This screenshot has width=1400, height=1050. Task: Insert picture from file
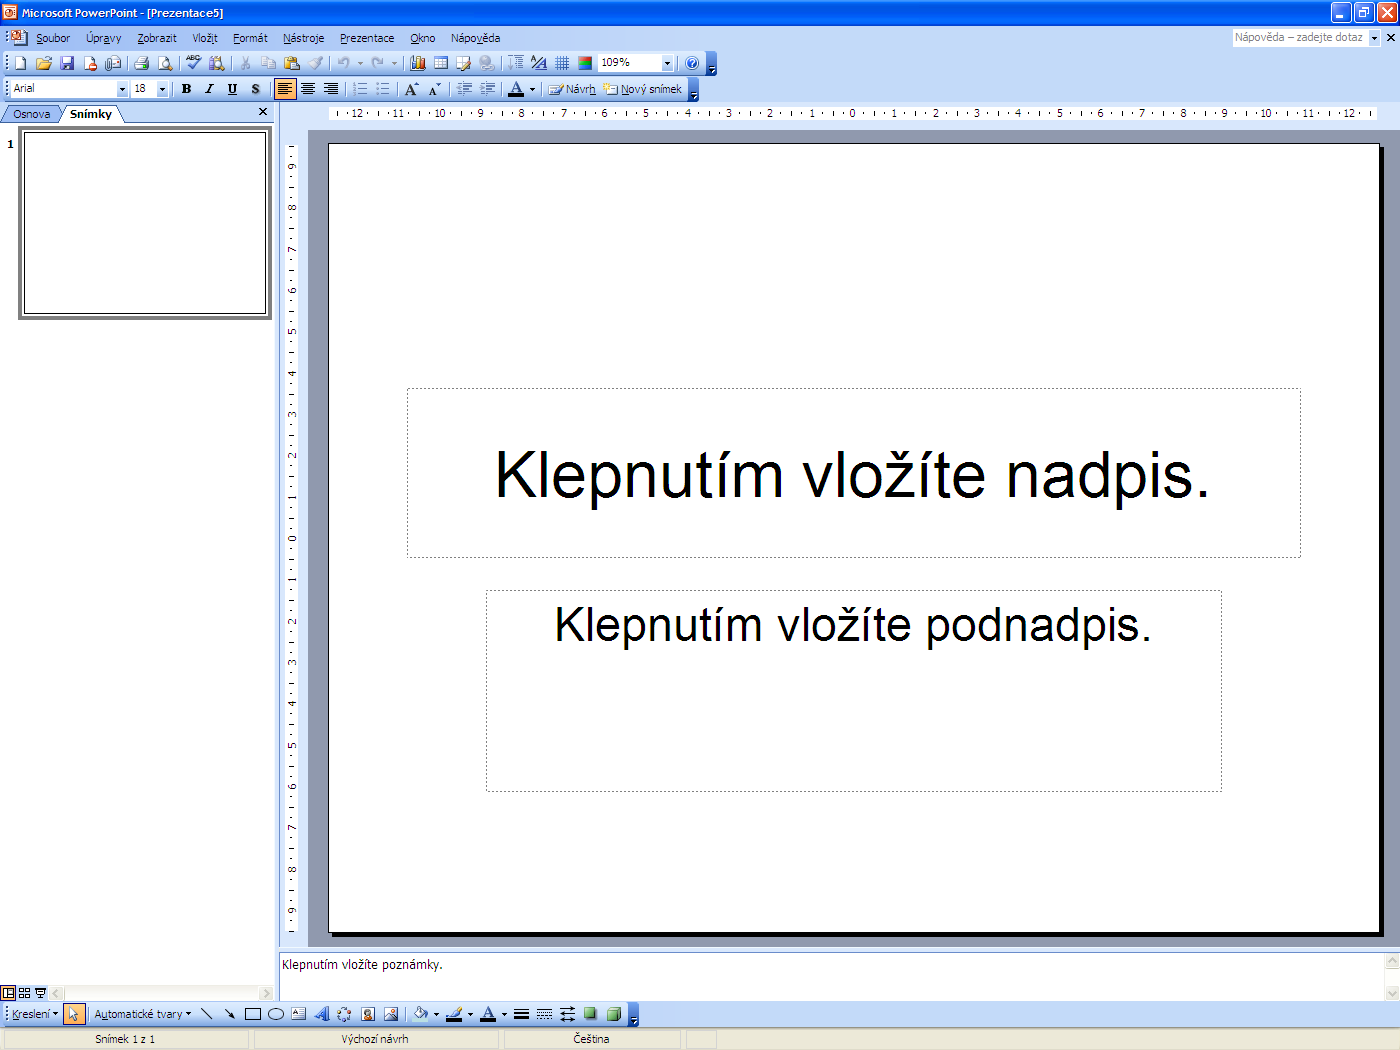391,1014
